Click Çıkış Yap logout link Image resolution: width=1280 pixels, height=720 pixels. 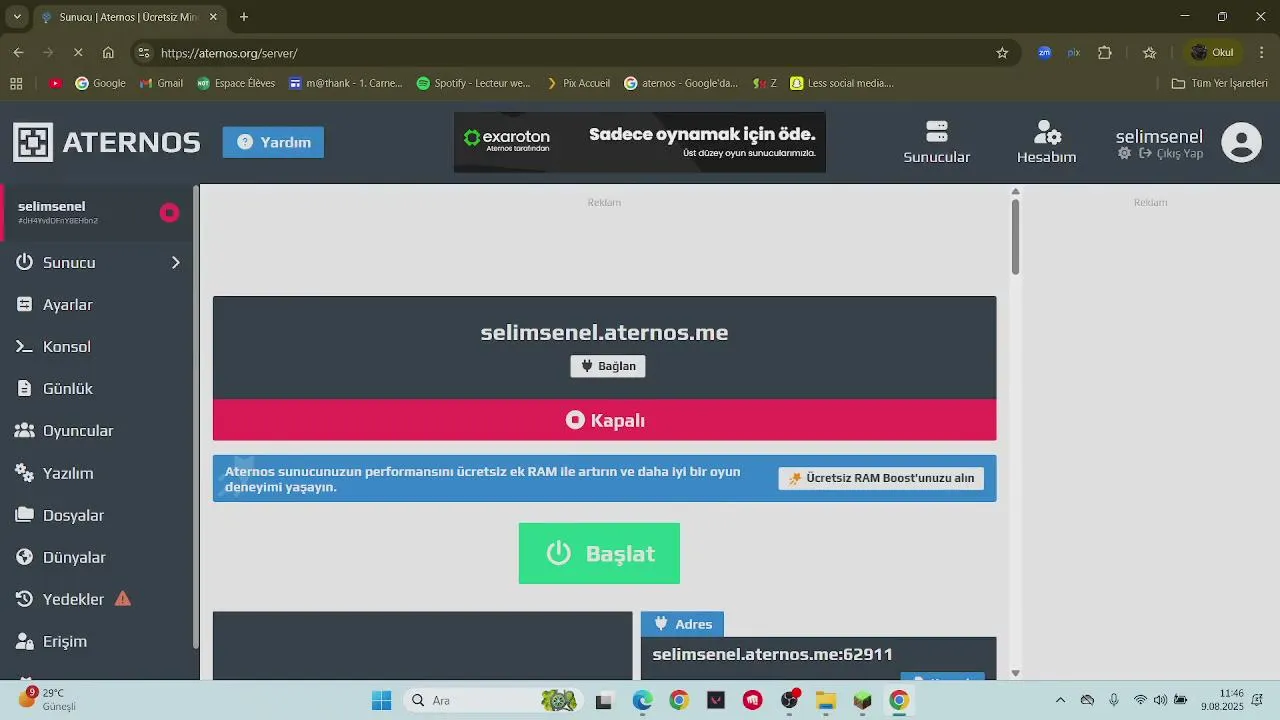1171,153
